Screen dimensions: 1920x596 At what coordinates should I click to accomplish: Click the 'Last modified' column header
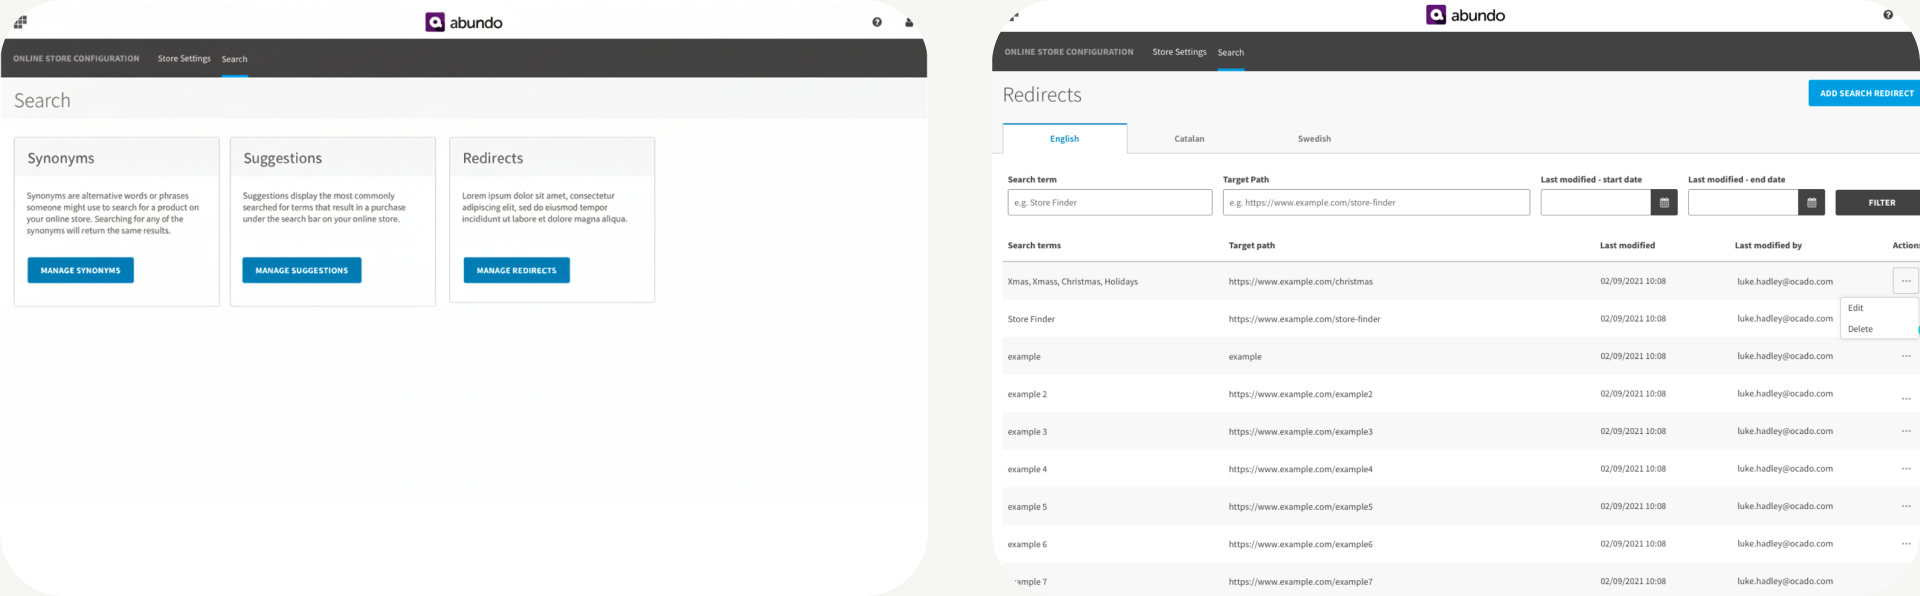click(1627, 245)
